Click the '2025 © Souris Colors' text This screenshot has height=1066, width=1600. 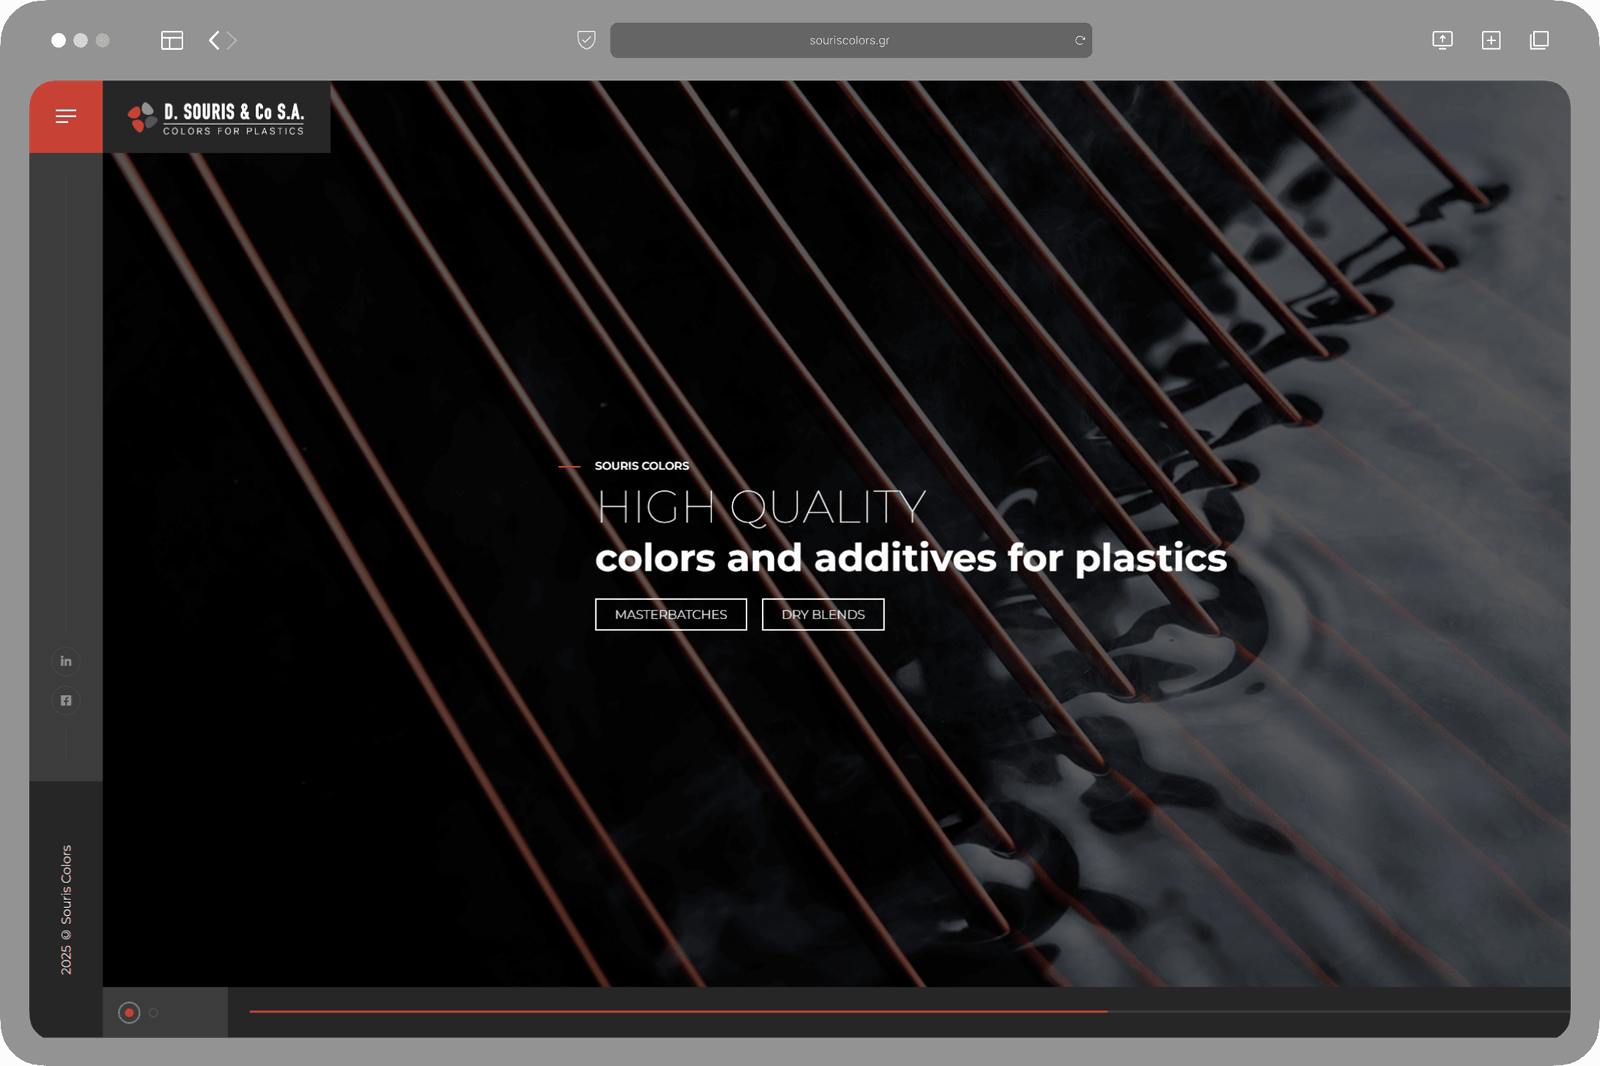[66, 910]
